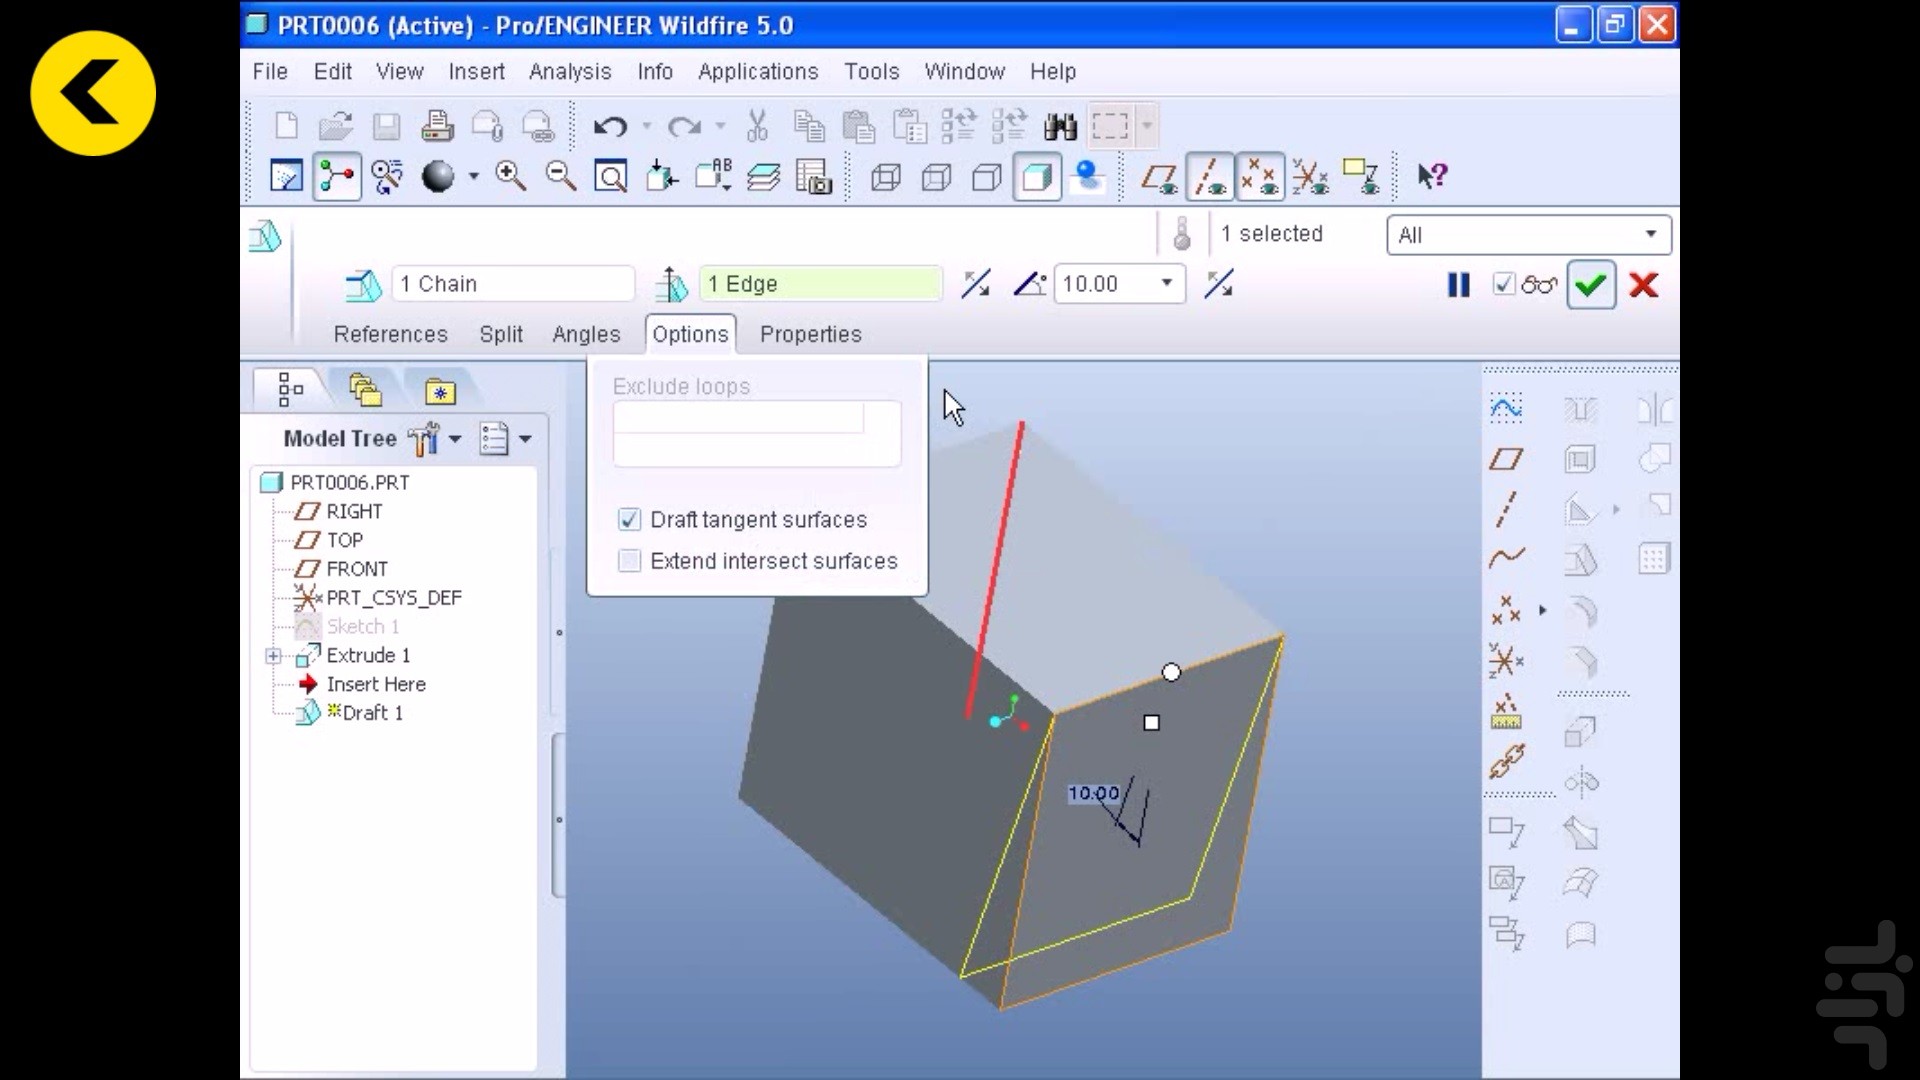Open the Properties tab
This screenshot has height=1080, width=1920.
pyautogui.click(x=810, y=334)
